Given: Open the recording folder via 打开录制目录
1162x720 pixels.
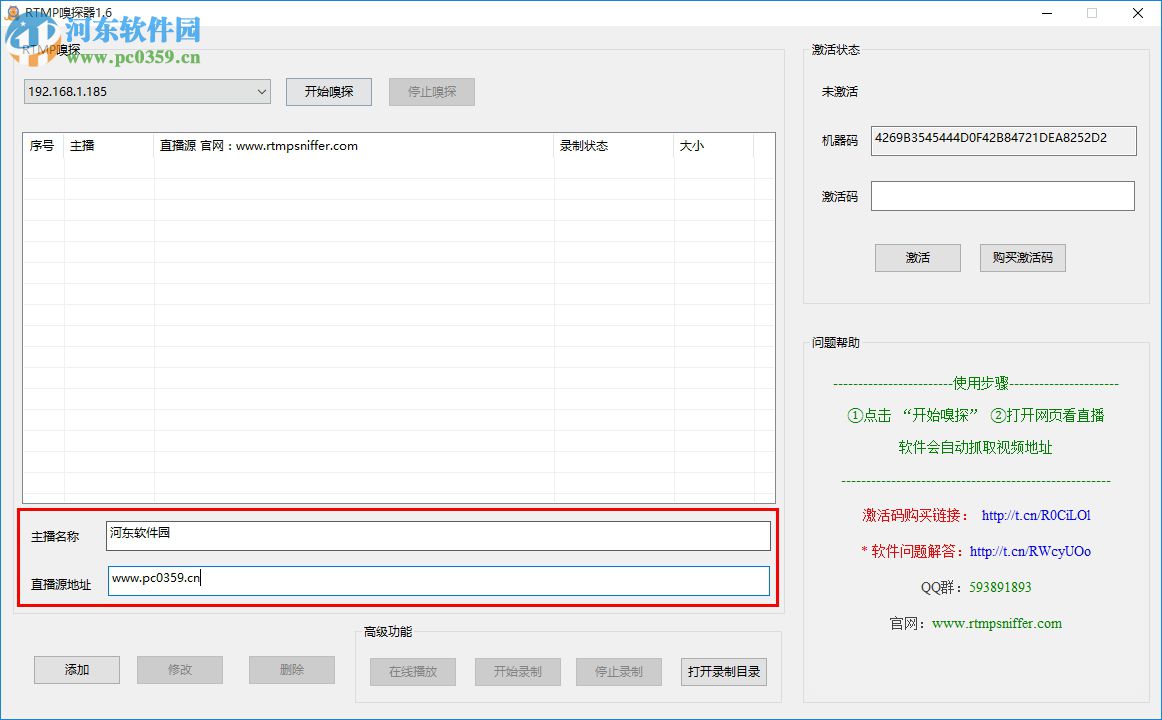Looking at the screenshot, I should (723, 671).
